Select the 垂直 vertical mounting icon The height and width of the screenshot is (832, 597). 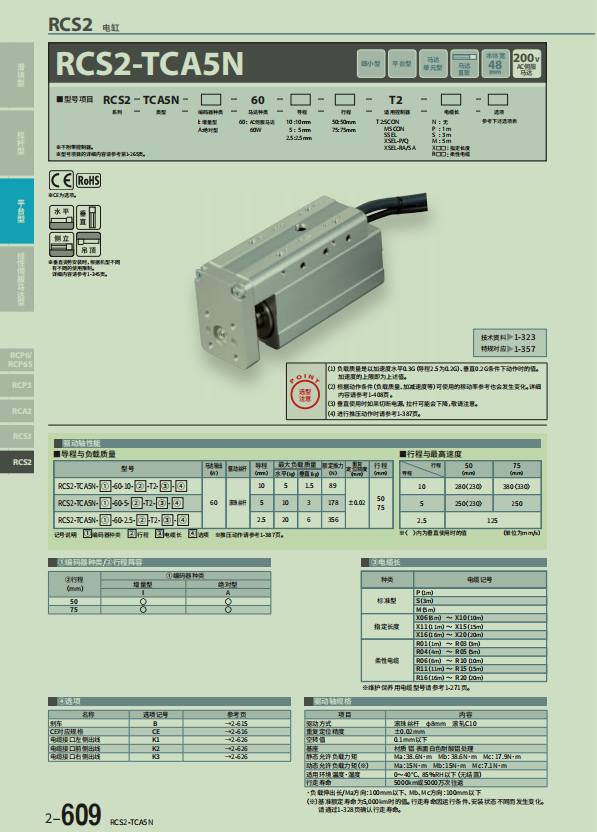pos(89,218)
